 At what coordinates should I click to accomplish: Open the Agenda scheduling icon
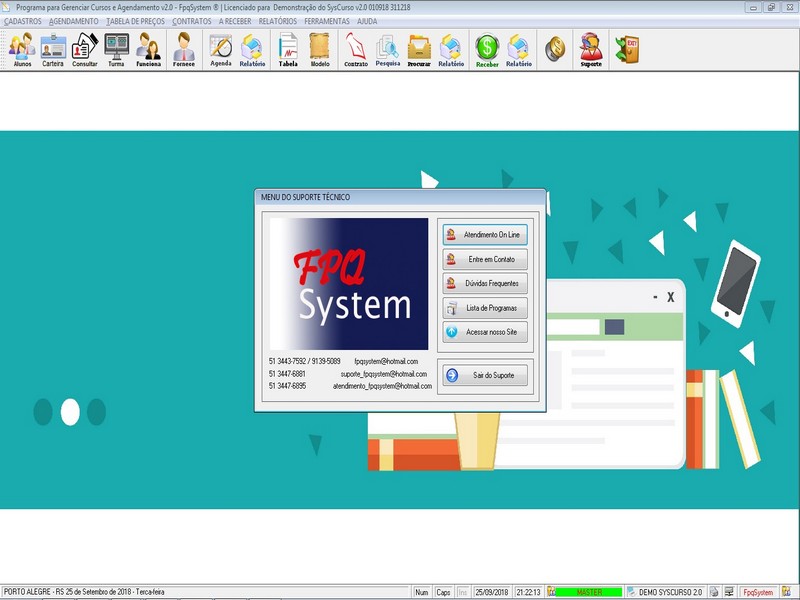pyautogui.click(x=221, y=50)
